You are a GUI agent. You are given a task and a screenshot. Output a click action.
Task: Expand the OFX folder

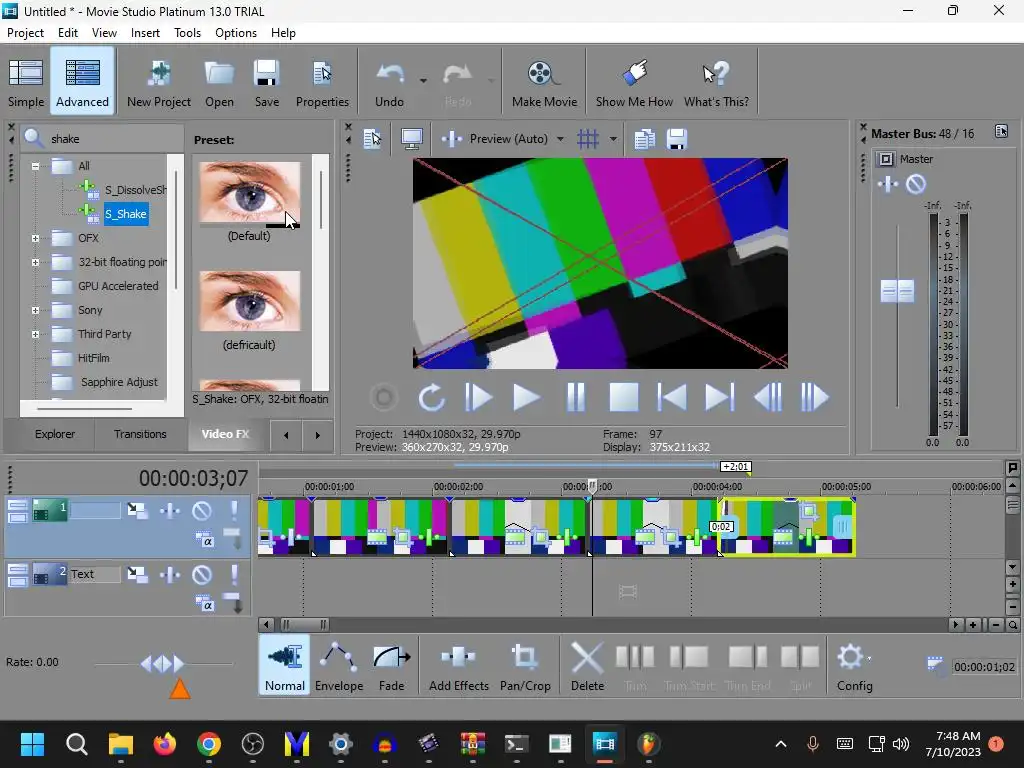[x=35, y=238]
